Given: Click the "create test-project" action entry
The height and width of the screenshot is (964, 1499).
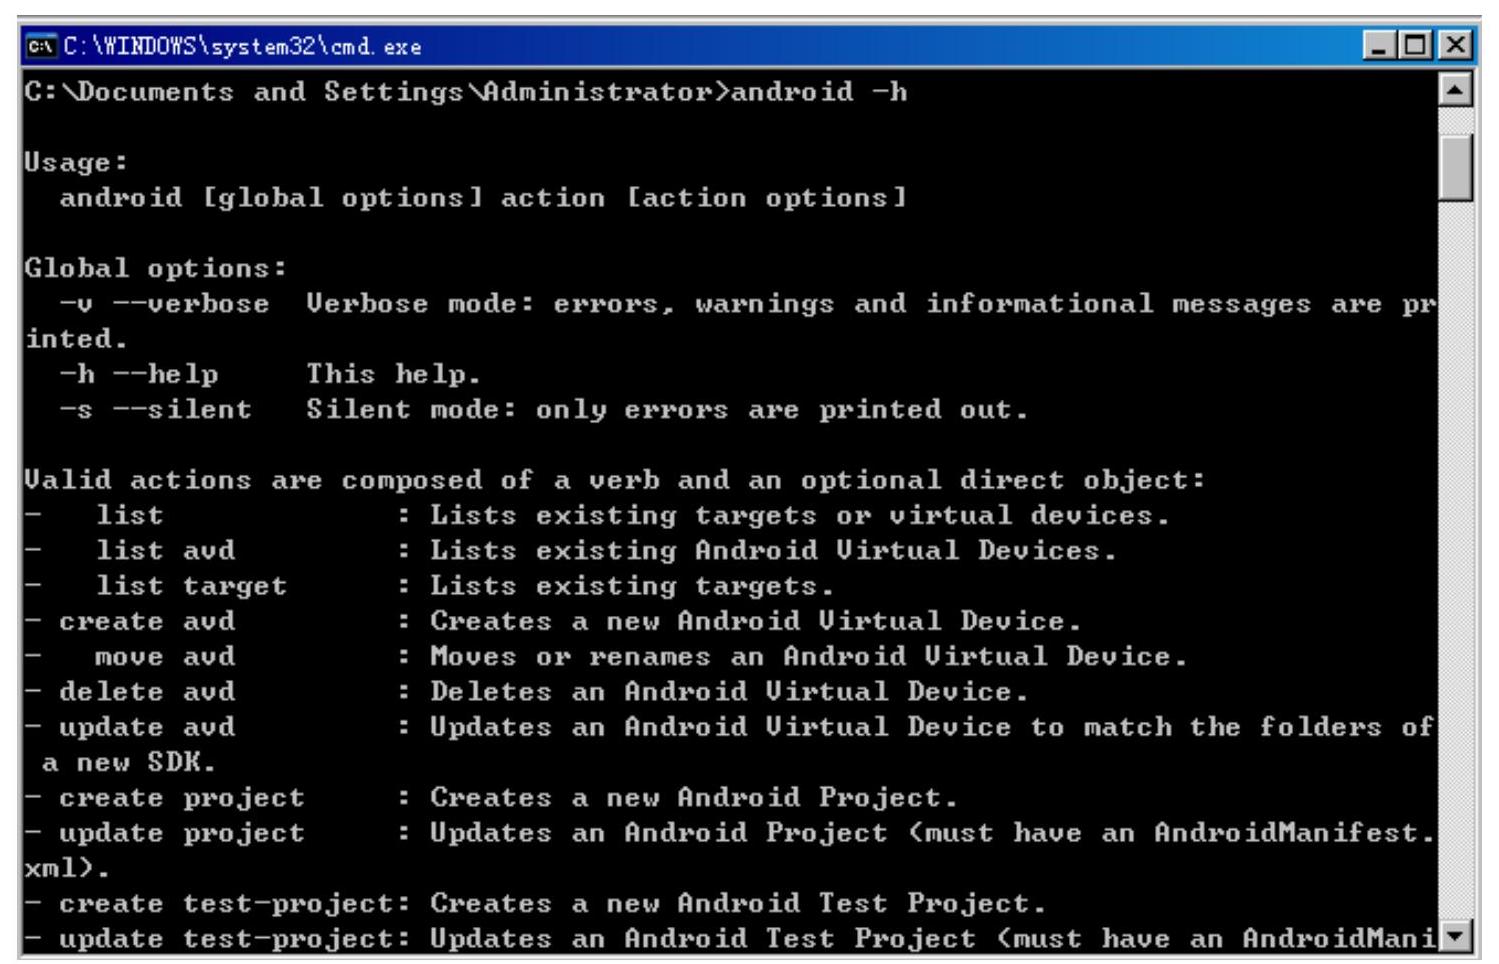Looking at the screenshot, I should 225,904.
